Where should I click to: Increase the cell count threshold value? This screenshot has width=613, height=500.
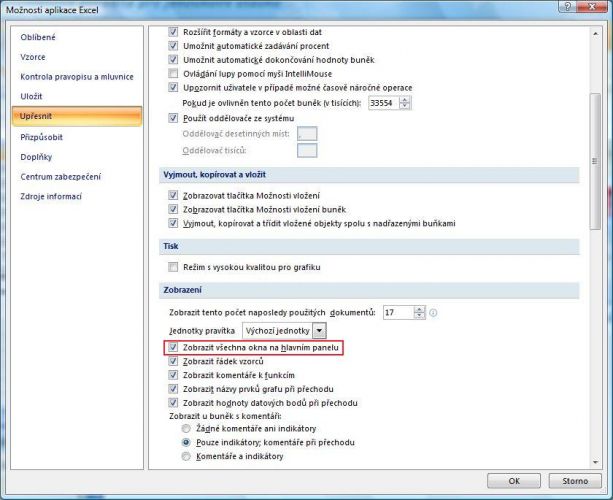405,100
